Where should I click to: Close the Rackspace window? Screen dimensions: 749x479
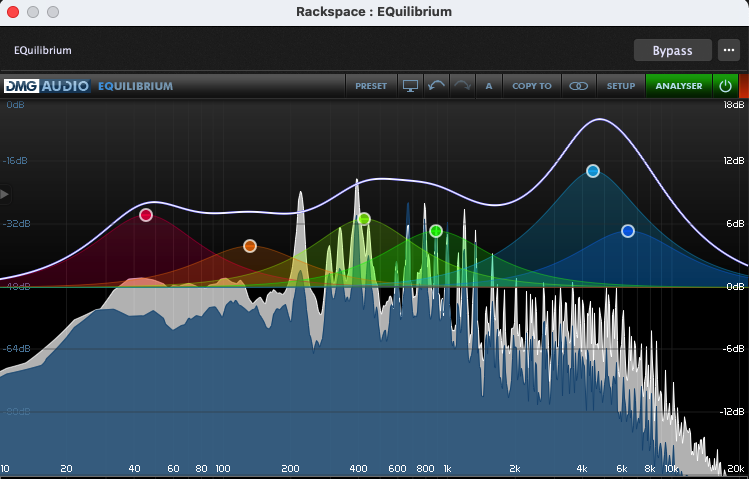click(x=13, y=12)
